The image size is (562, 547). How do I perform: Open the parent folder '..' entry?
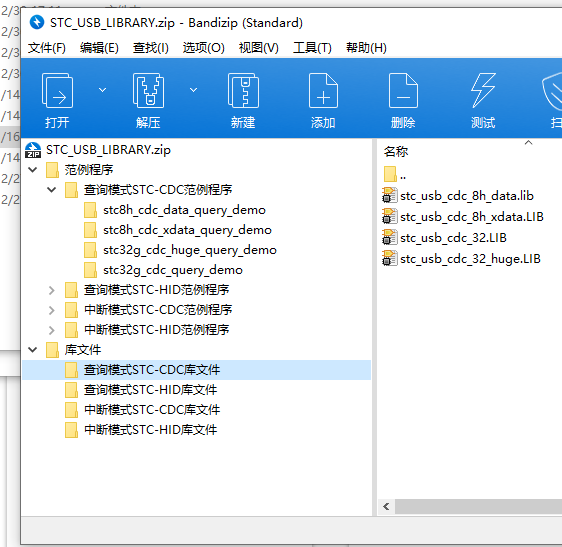[394, 175]
